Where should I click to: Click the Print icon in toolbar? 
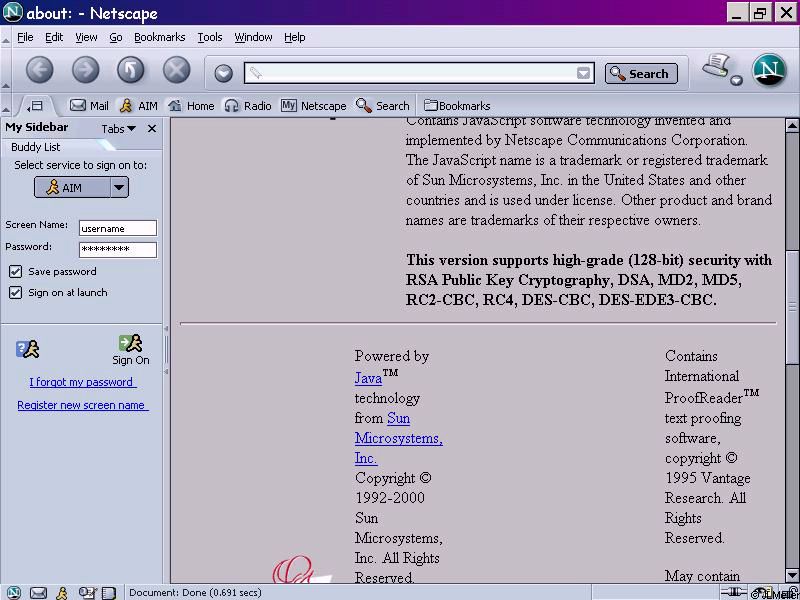click(716, 67)
